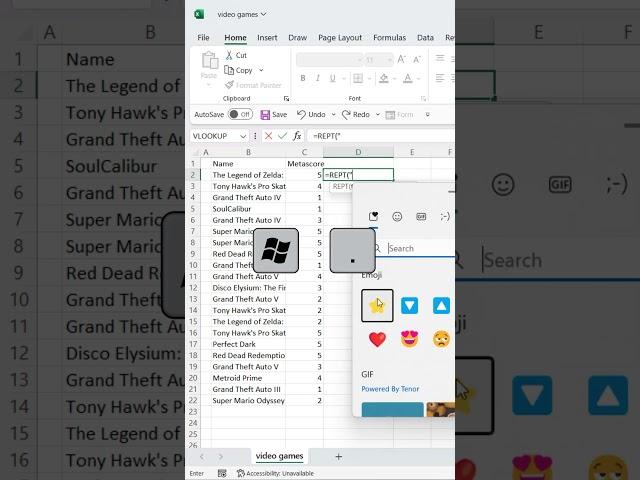
Task: Toggle the AutoSave switch
Action: click(x=240, y=114)
